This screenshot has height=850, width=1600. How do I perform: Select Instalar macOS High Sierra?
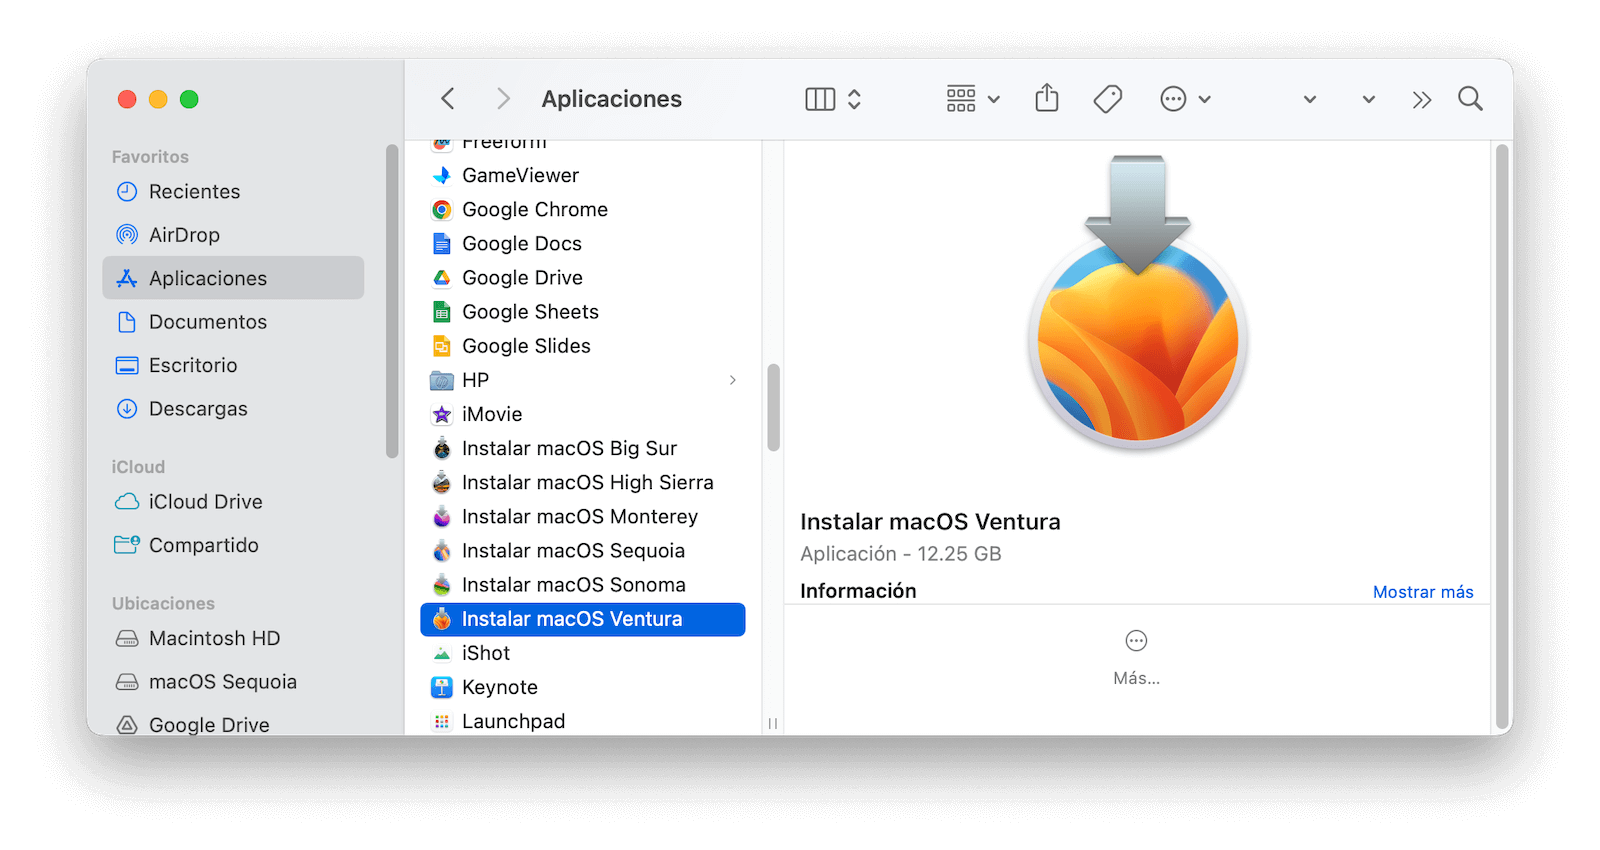(583, 482)
